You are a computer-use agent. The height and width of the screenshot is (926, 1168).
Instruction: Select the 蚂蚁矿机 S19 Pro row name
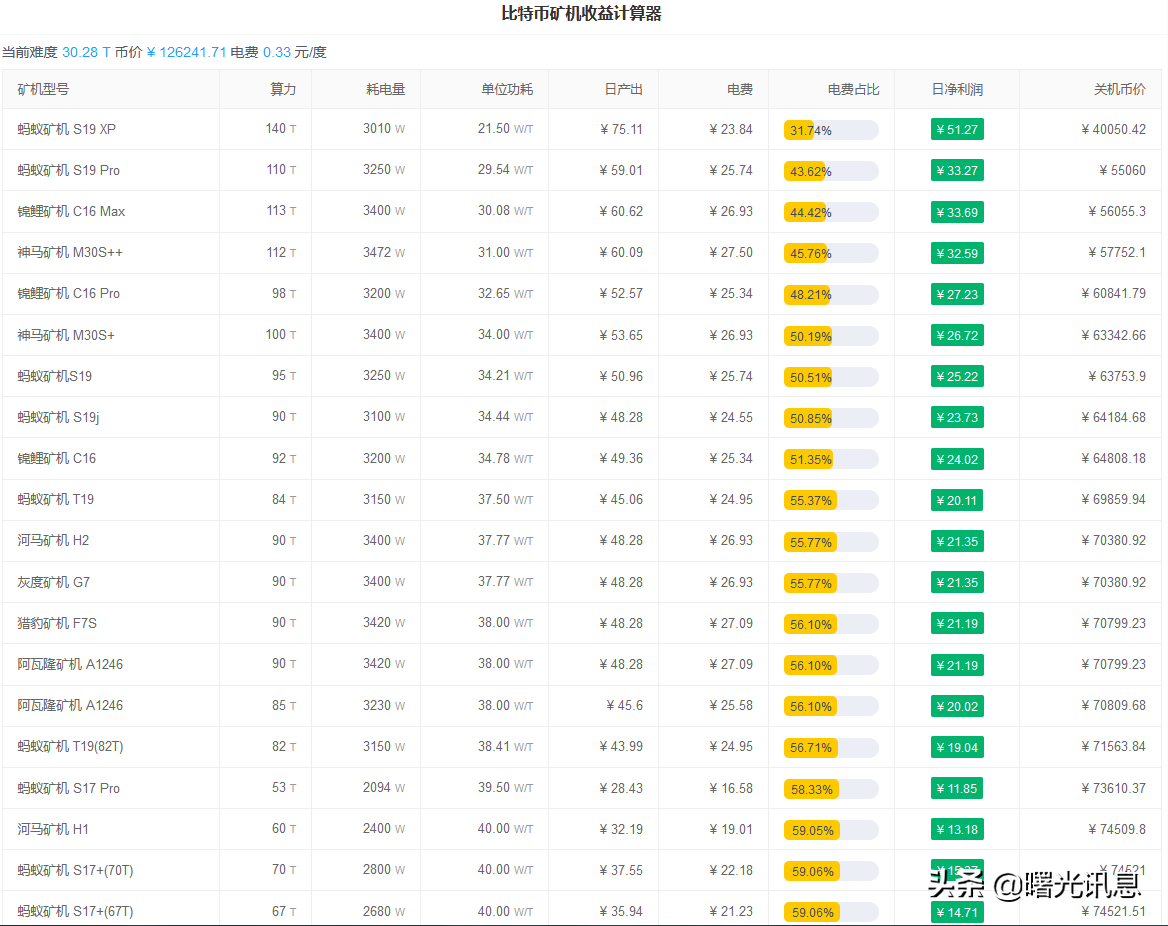tap(69, 170)
